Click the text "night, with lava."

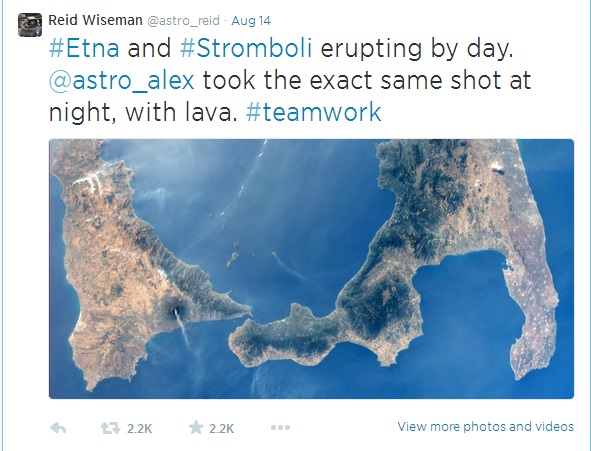pos(143,113)
